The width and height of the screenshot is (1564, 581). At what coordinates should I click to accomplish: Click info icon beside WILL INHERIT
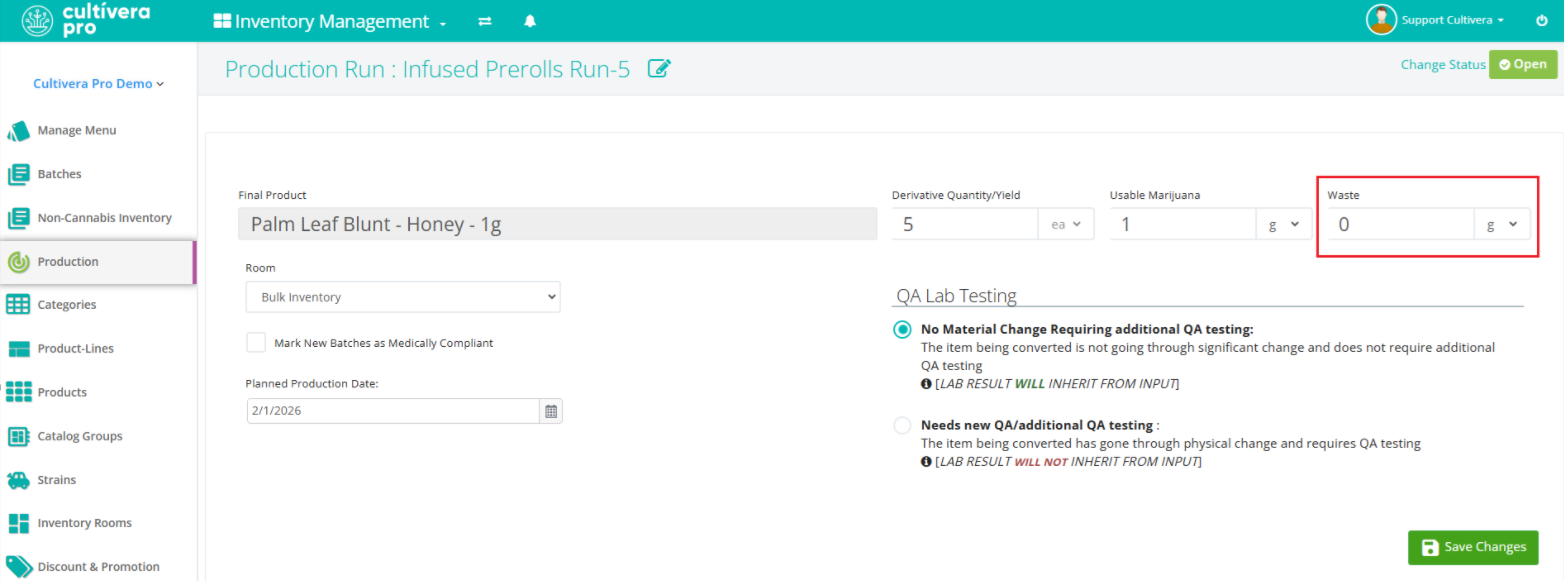[926, 384]
